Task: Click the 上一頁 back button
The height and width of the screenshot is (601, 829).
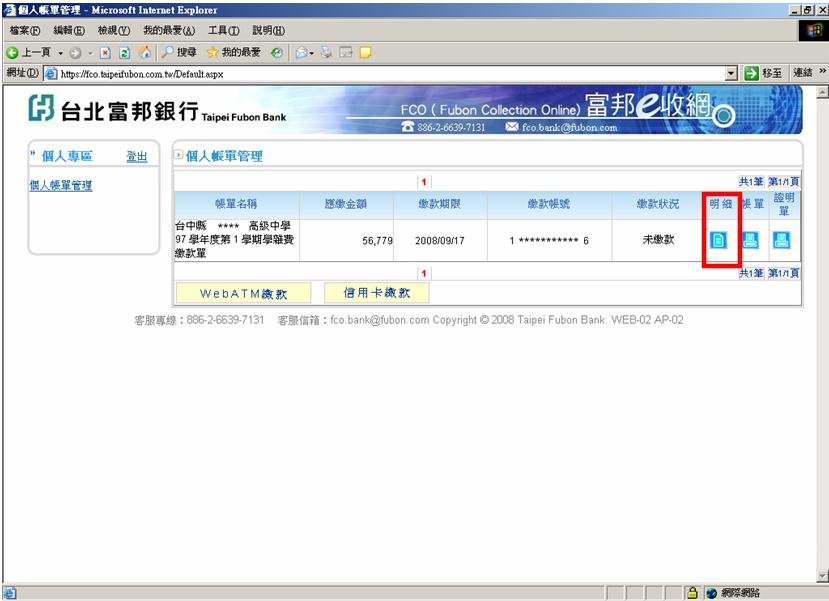Action: pos(30,52)
